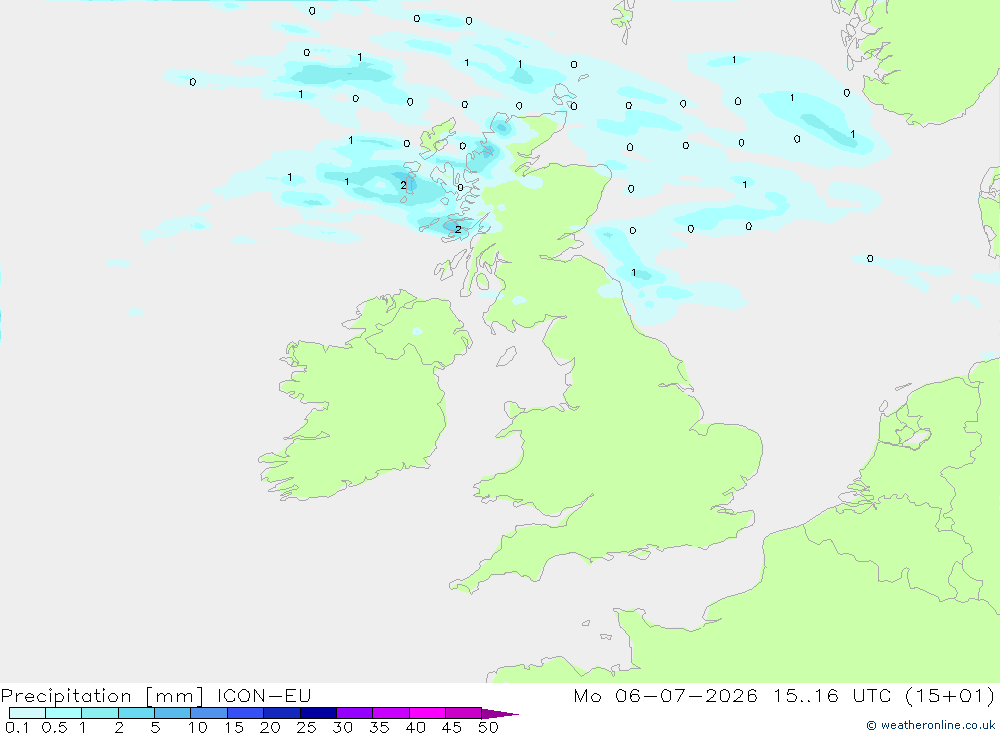
Task: Click the '10' legend scale label
Action: point(198,727)
